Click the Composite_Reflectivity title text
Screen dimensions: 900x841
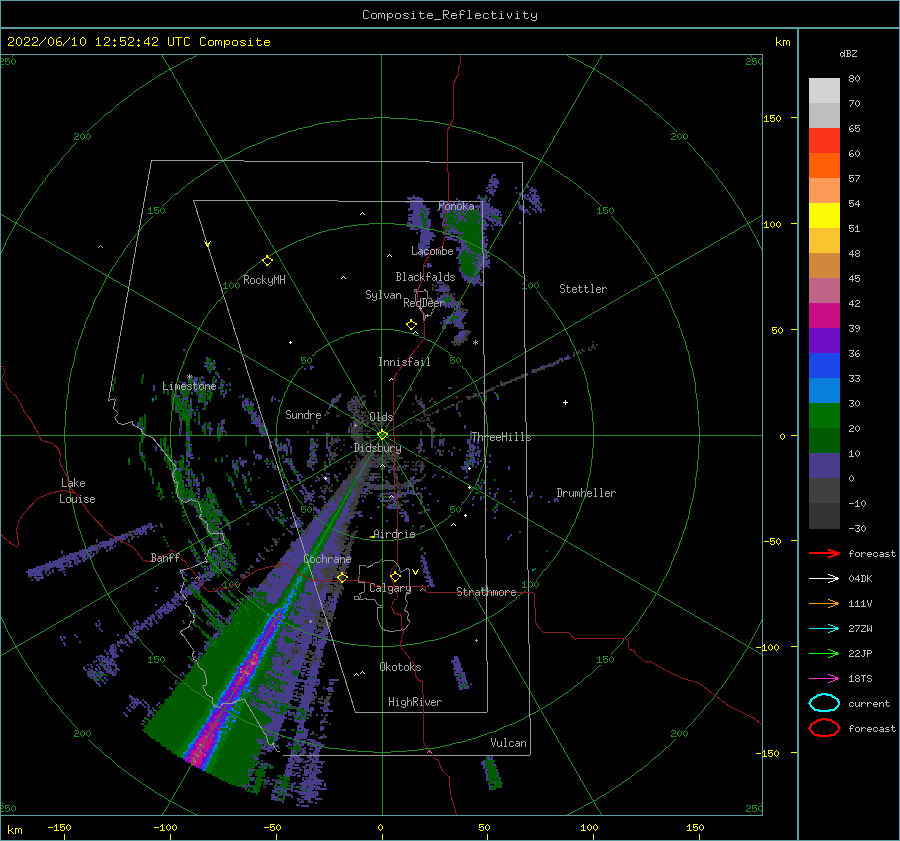click(x=449, y=15)
